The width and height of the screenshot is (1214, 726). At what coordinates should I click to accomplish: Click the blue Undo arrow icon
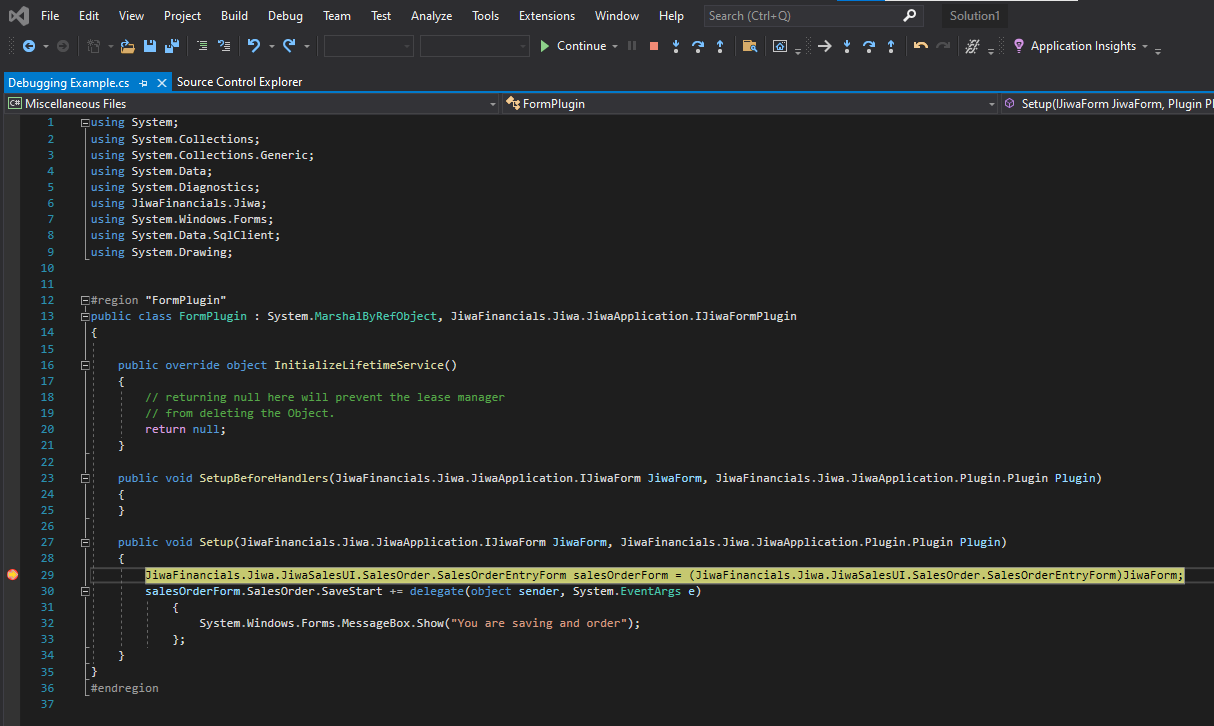(x=254, y=46)
